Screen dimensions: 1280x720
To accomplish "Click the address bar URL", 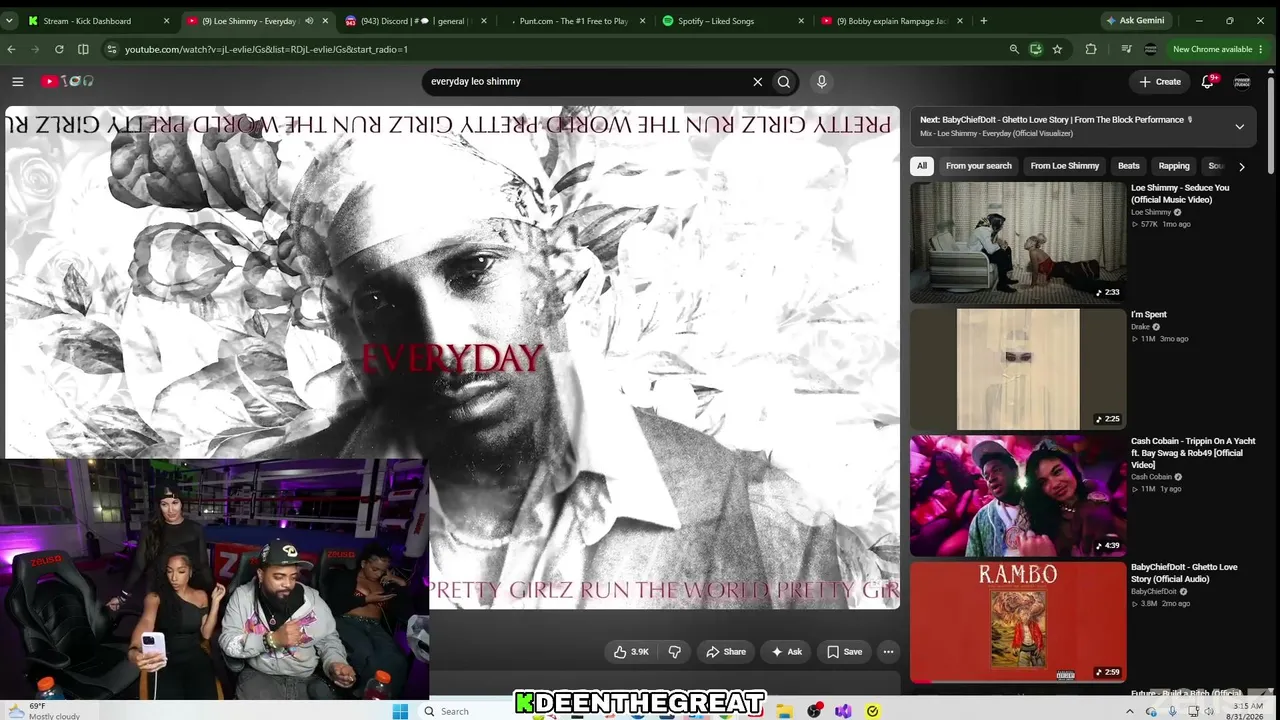I will tap(266, 49).
